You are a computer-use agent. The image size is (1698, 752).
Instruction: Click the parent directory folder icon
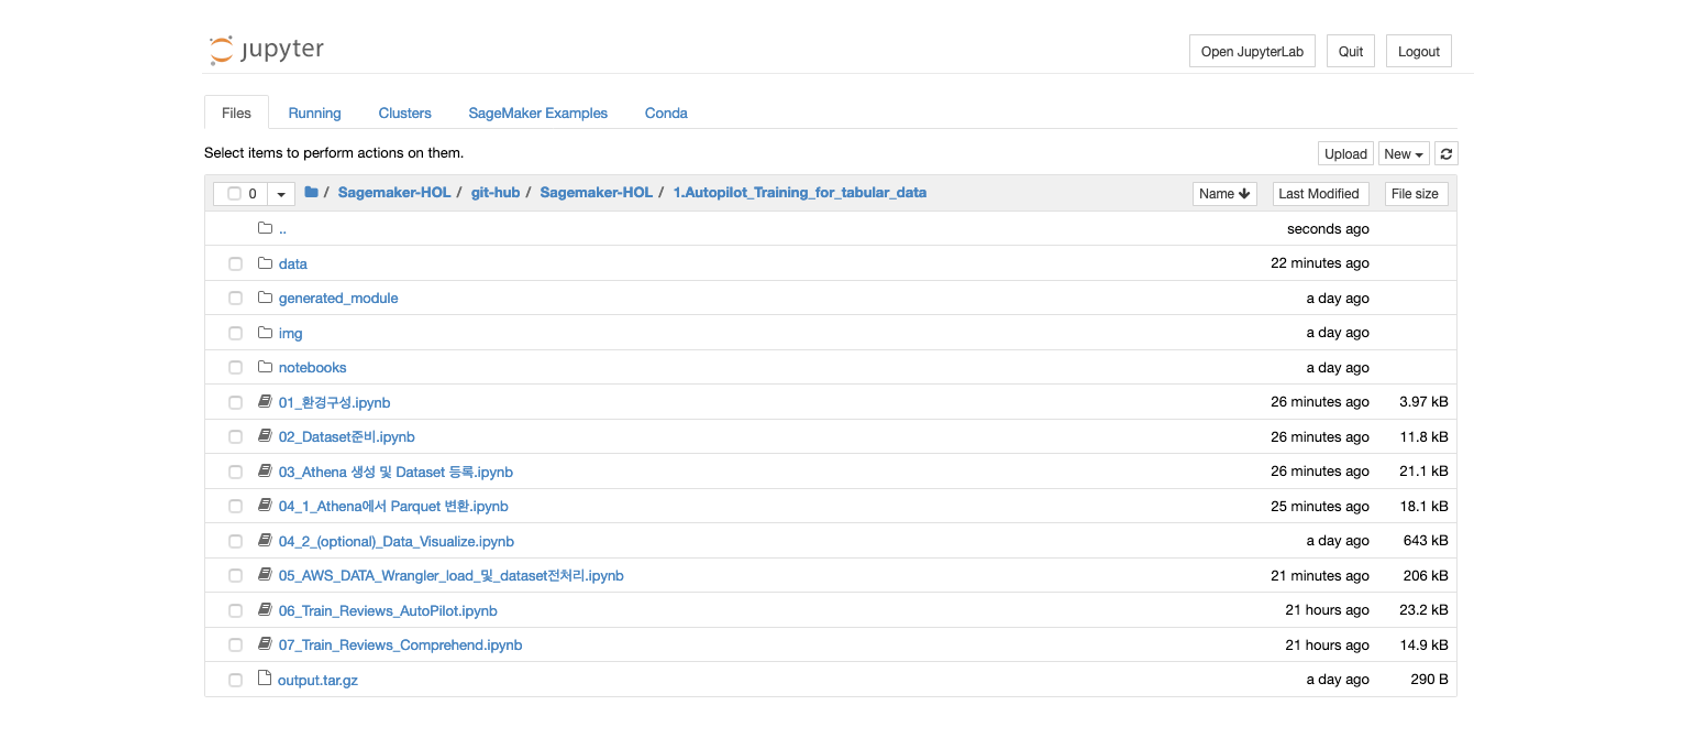click(x=265, y=228)
